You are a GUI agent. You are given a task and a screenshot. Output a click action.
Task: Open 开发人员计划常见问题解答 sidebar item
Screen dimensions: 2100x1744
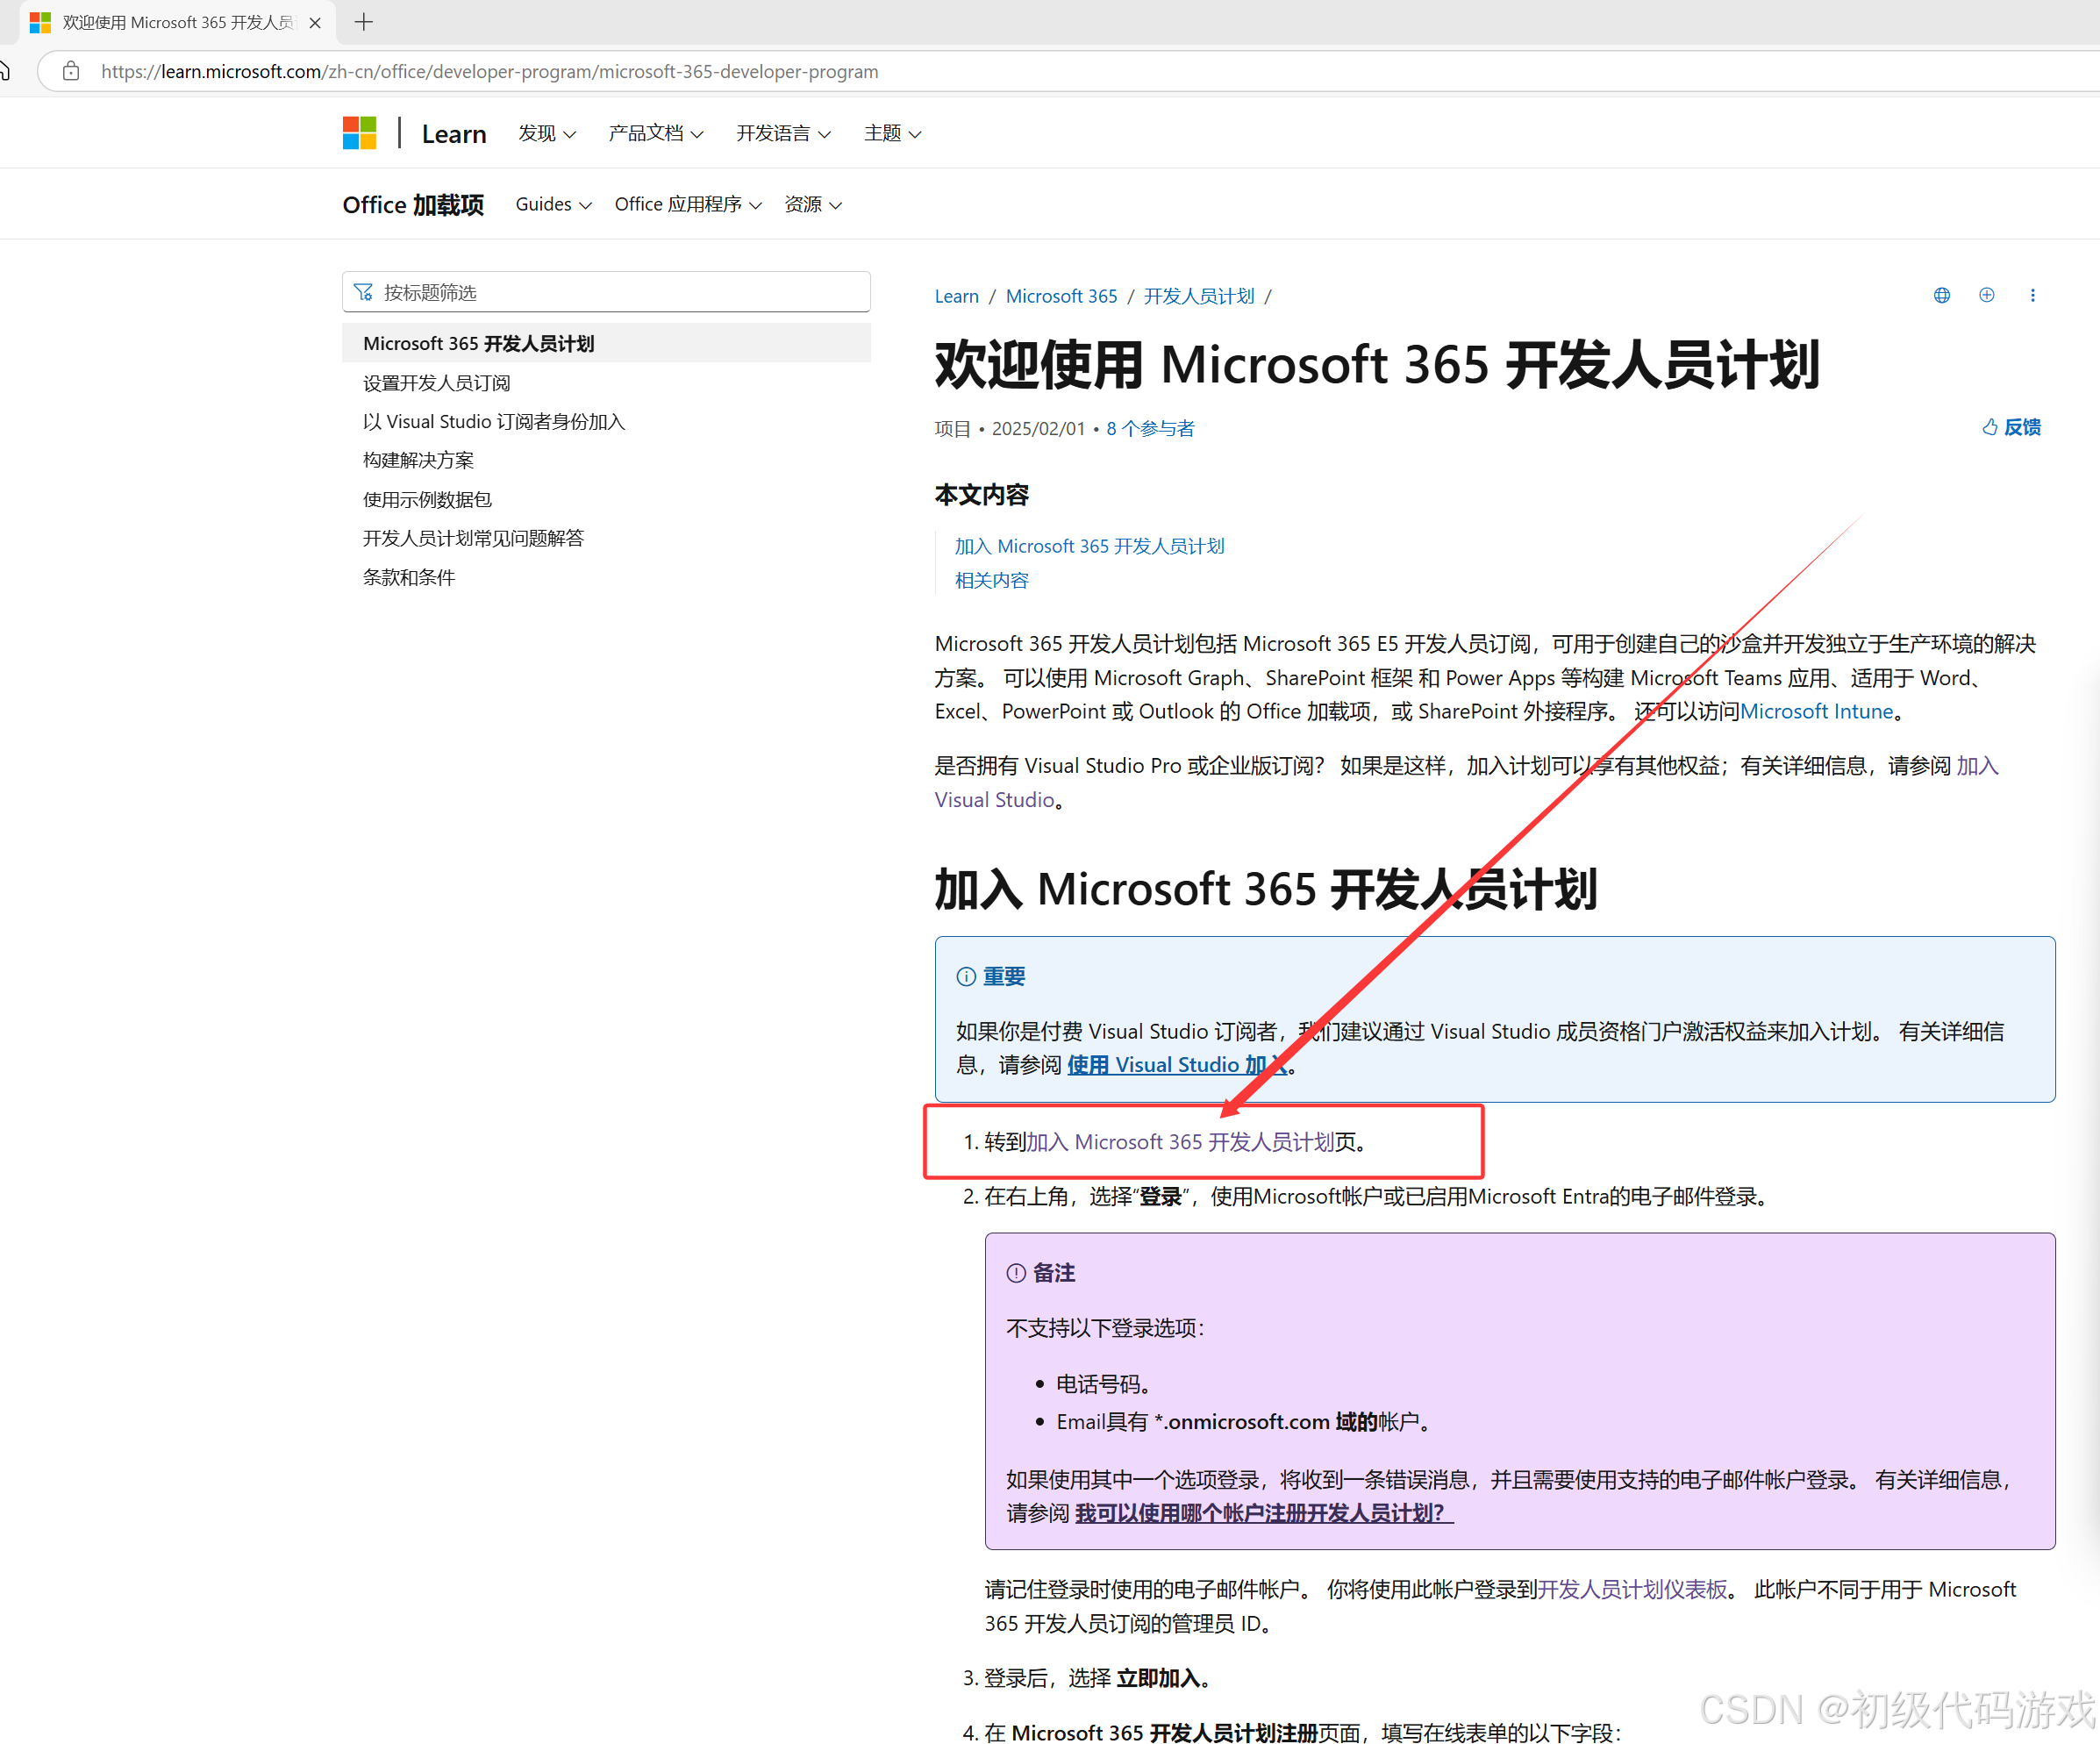pos(473,538)
